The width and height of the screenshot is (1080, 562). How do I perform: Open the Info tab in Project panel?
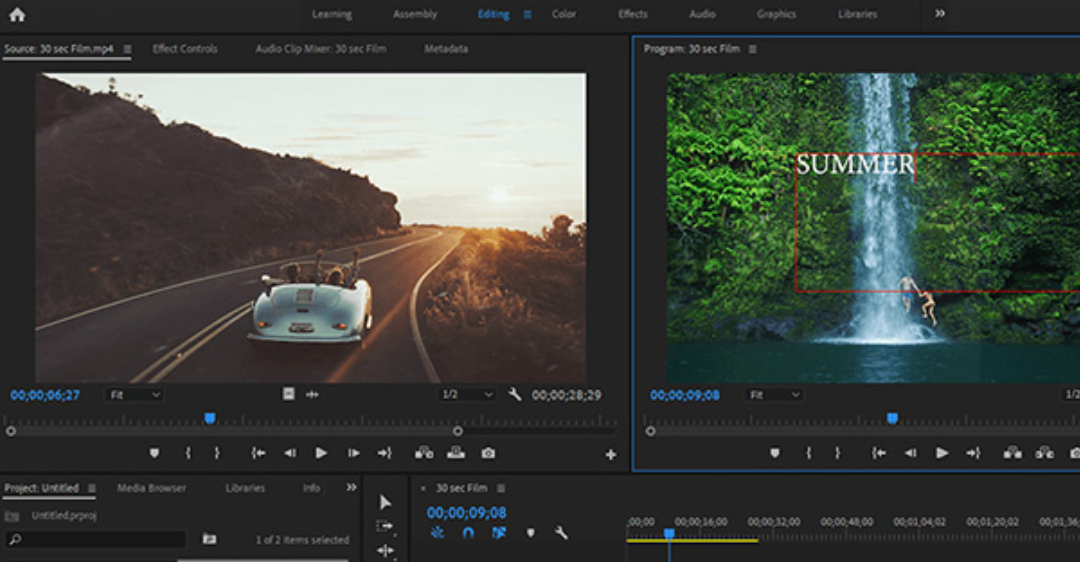click(x=311, y=488)
